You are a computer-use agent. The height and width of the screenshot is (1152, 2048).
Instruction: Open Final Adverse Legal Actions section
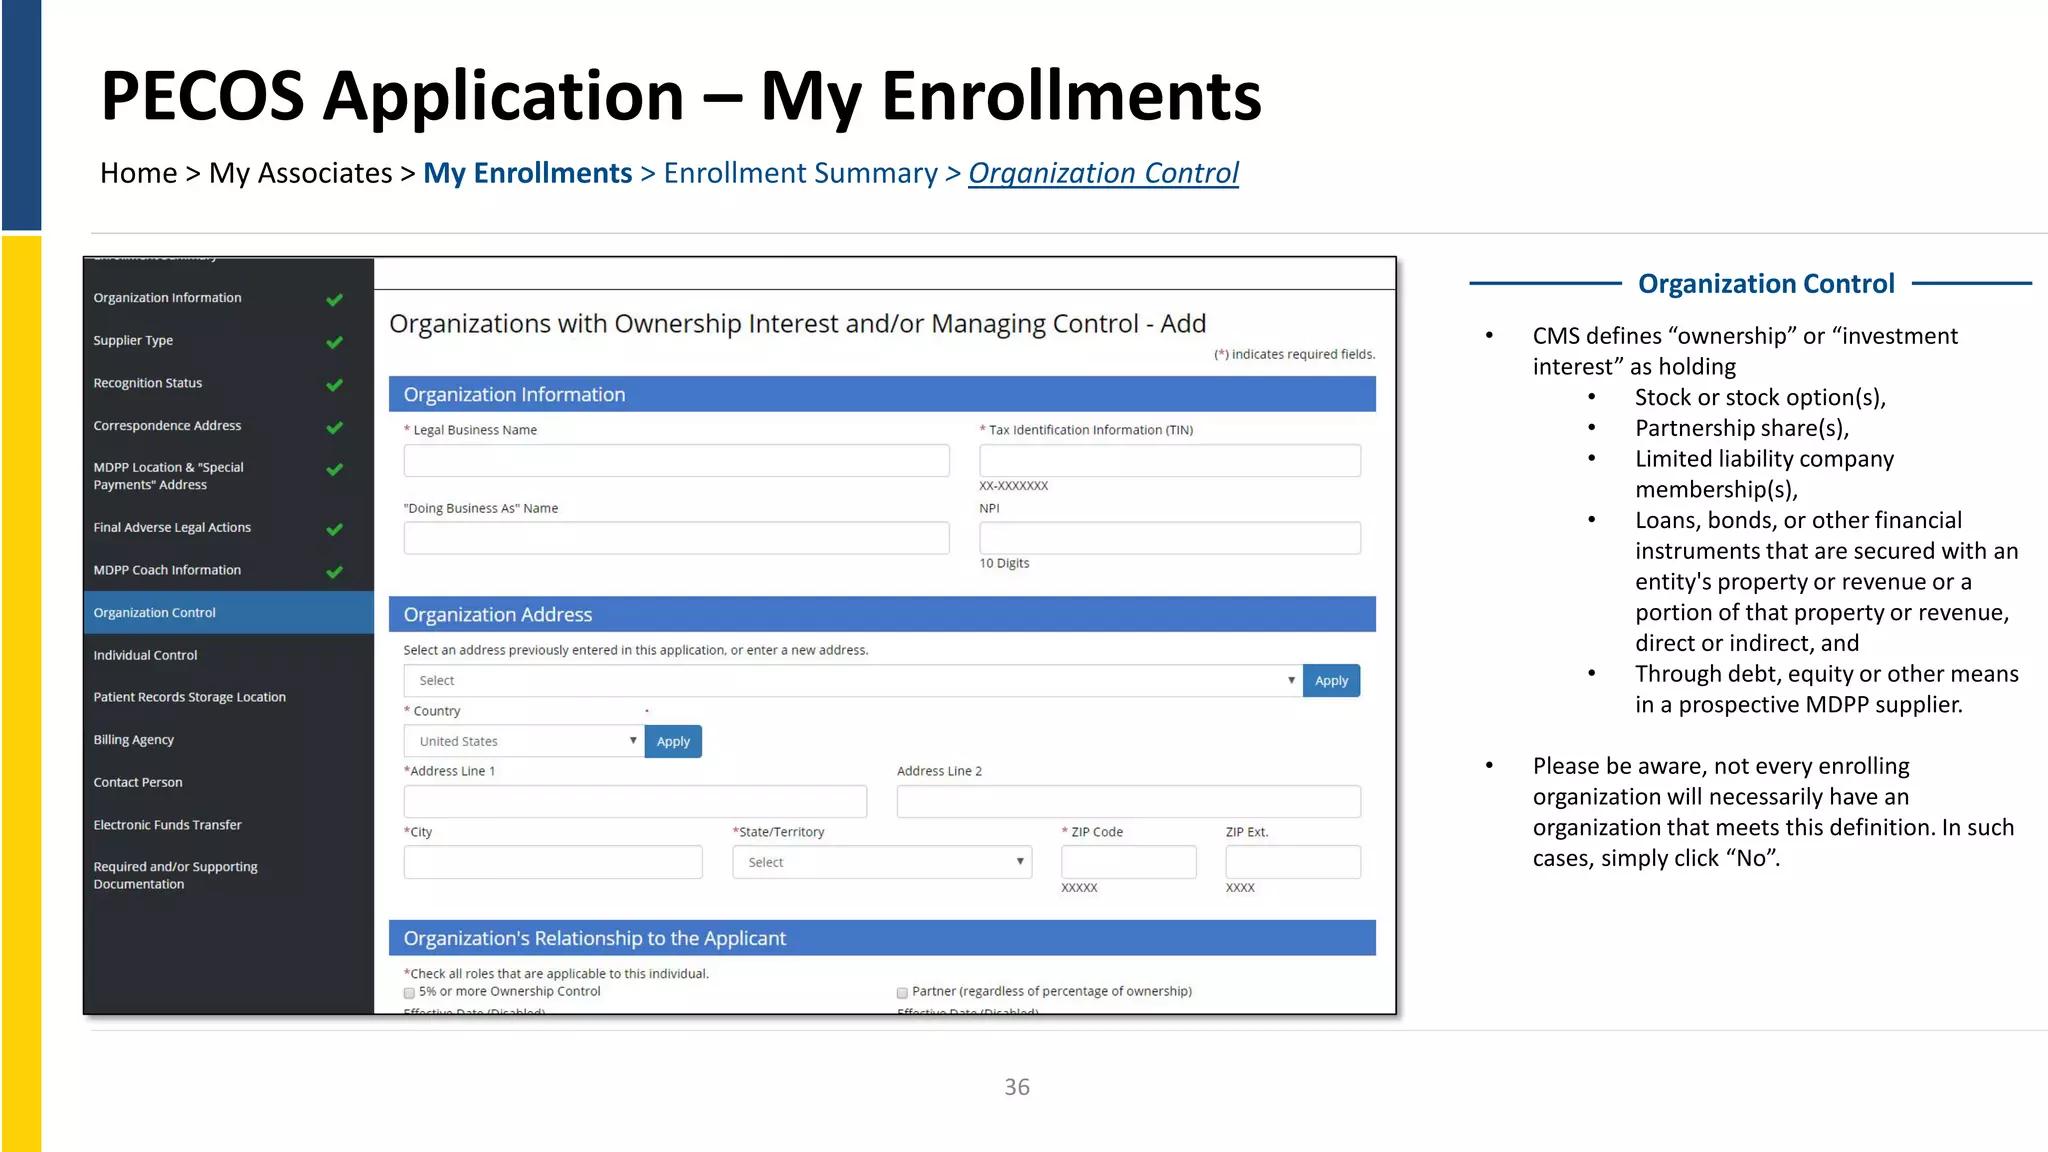(172, 527)
